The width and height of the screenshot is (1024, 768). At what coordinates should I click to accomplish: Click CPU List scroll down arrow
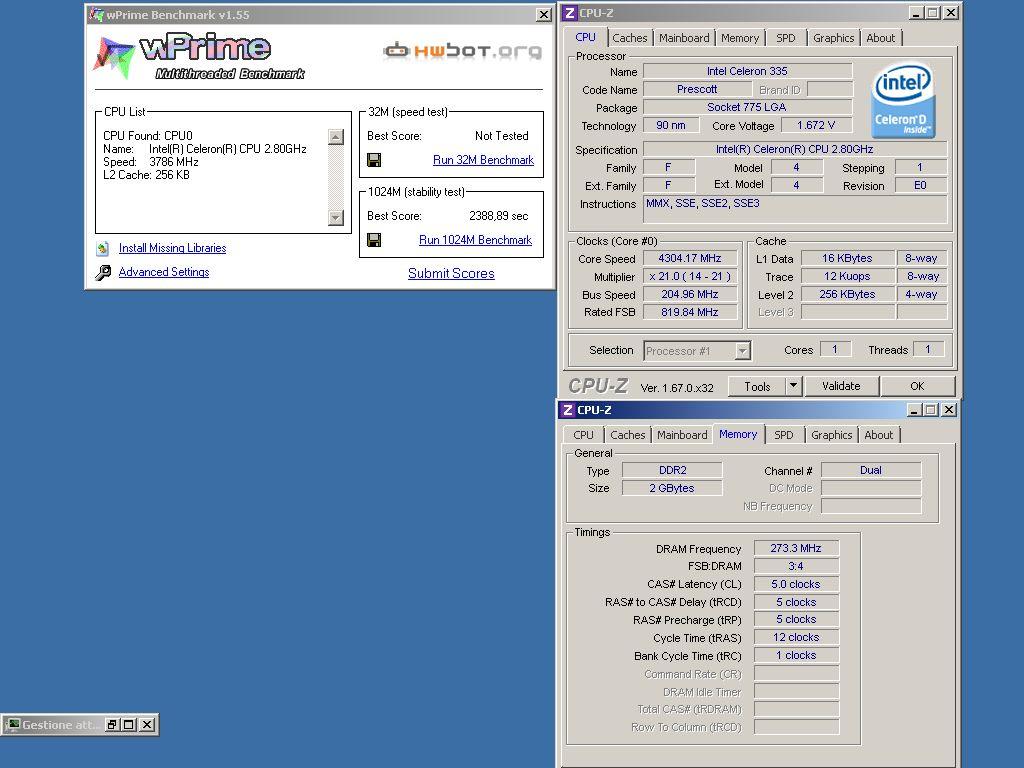click(x=336, y=217)
